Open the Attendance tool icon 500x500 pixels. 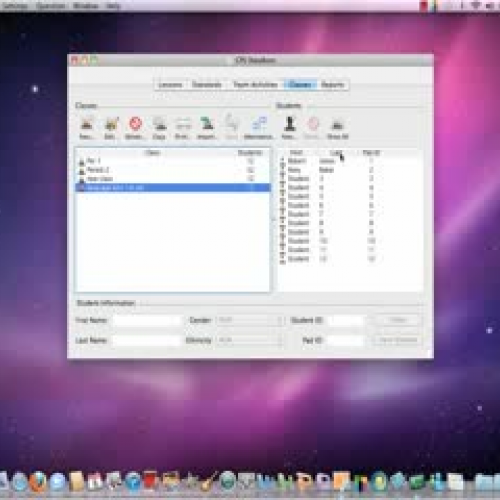[x=259, y=128]
